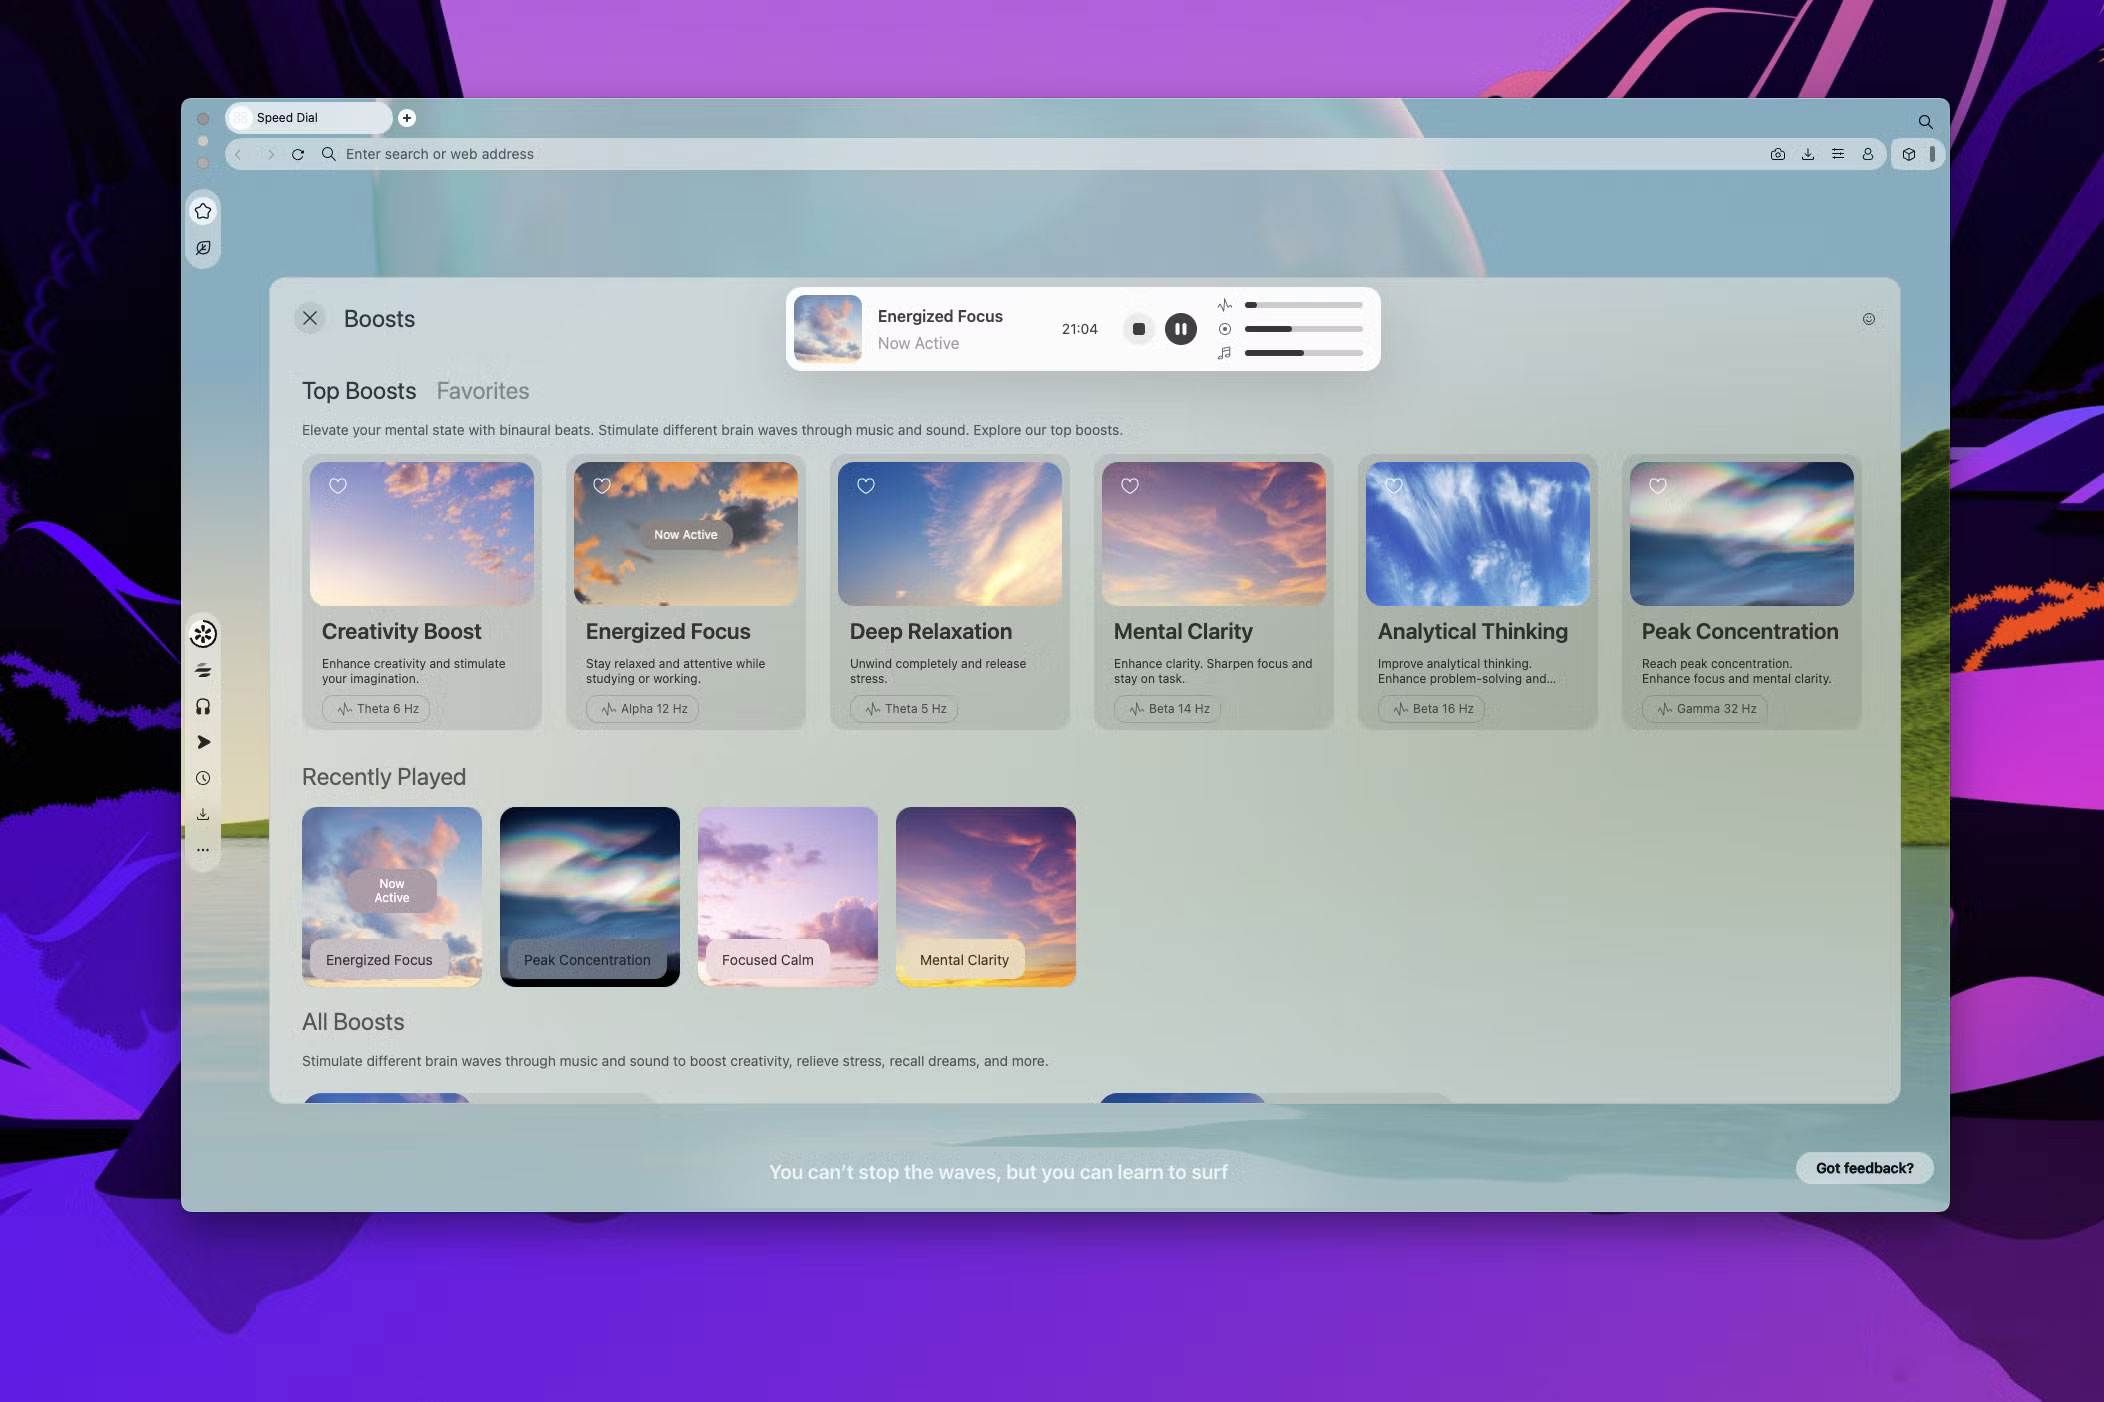Viewport: 2104px width, 1402px height.
Task: Open the Boosts icon in the sidebar
Action: (x=203, y=634)
